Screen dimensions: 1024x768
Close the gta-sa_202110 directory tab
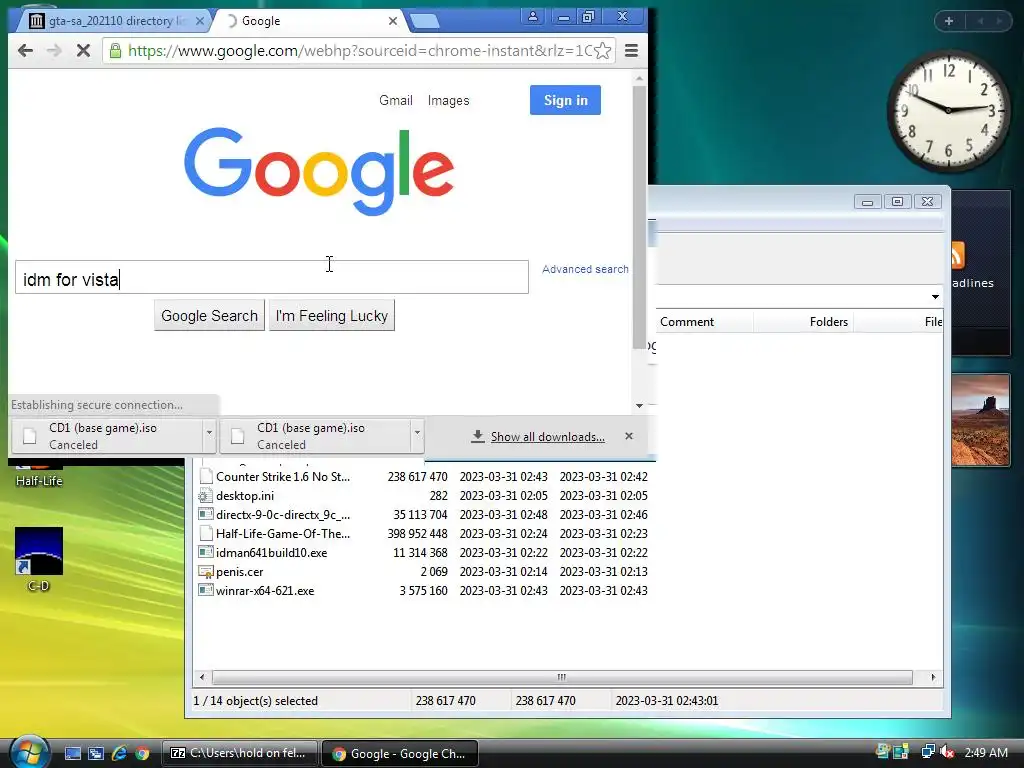(200, 21)
